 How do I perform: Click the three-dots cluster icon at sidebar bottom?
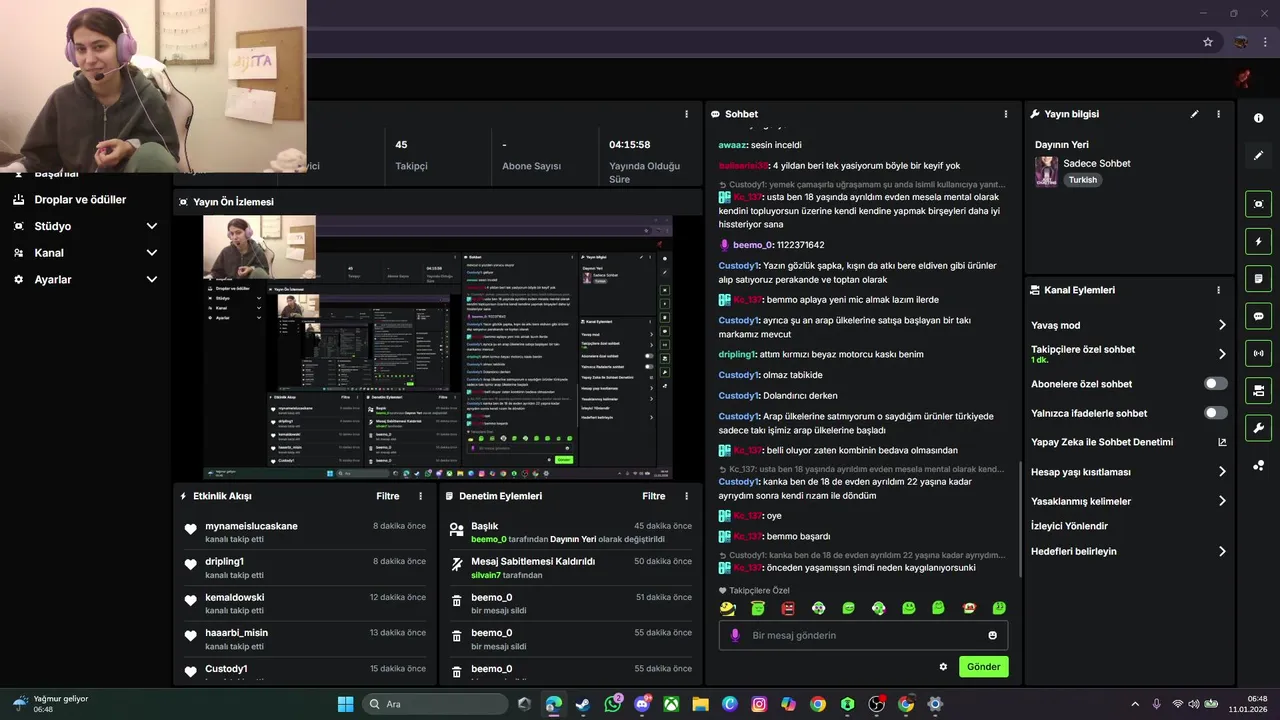pyautogui.click(x=1258, y=465)
